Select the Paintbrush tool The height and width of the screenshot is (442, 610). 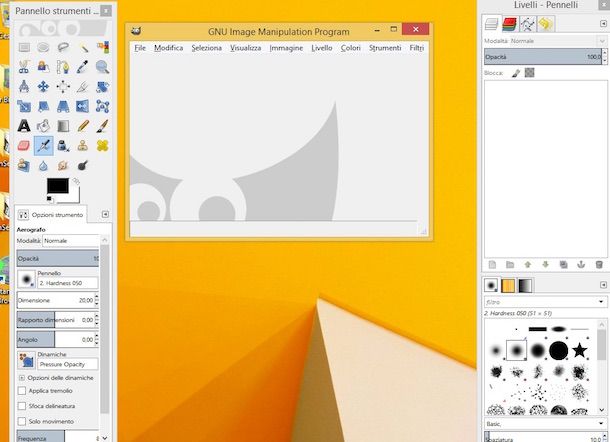(x=103, y=126)
